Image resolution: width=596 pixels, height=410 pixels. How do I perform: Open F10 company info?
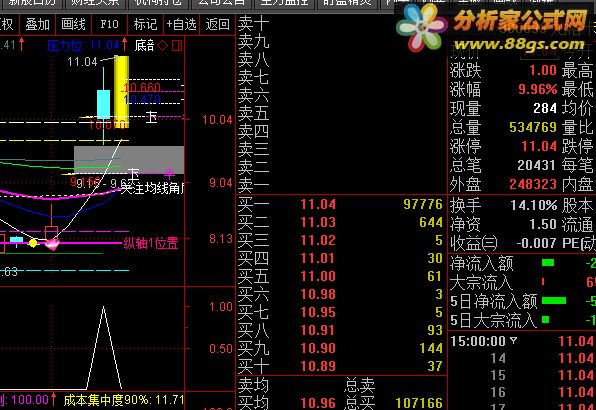point(109,25)
